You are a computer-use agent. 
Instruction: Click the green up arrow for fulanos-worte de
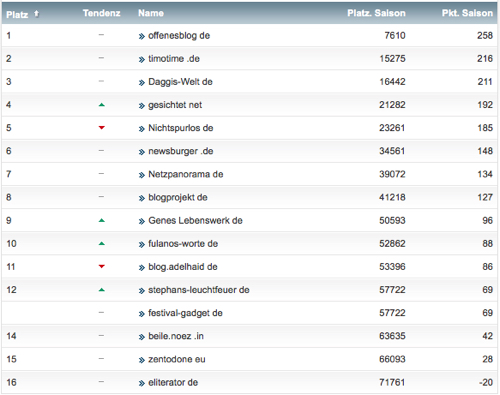(102, 244)
